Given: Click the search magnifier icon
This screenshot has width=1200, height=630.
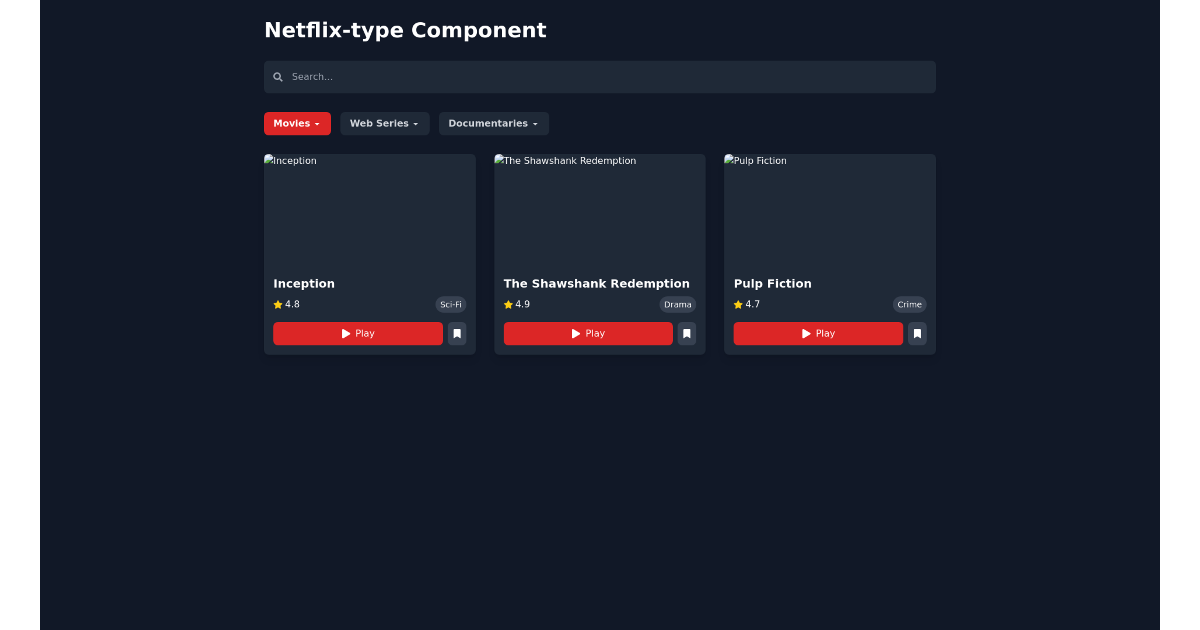Looking at the screenshot, I should pos(277,76).
